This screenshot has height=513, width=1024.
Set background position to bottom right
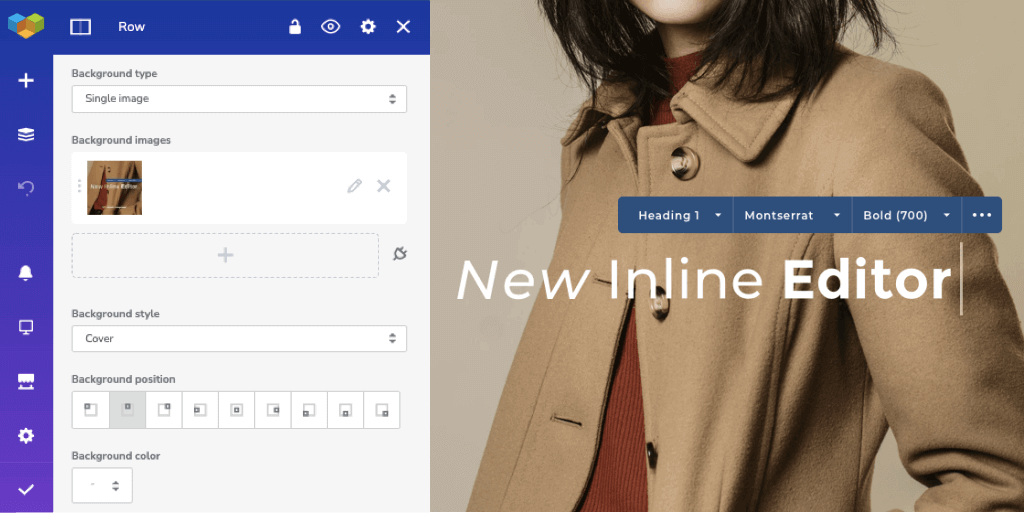point(381,410)
